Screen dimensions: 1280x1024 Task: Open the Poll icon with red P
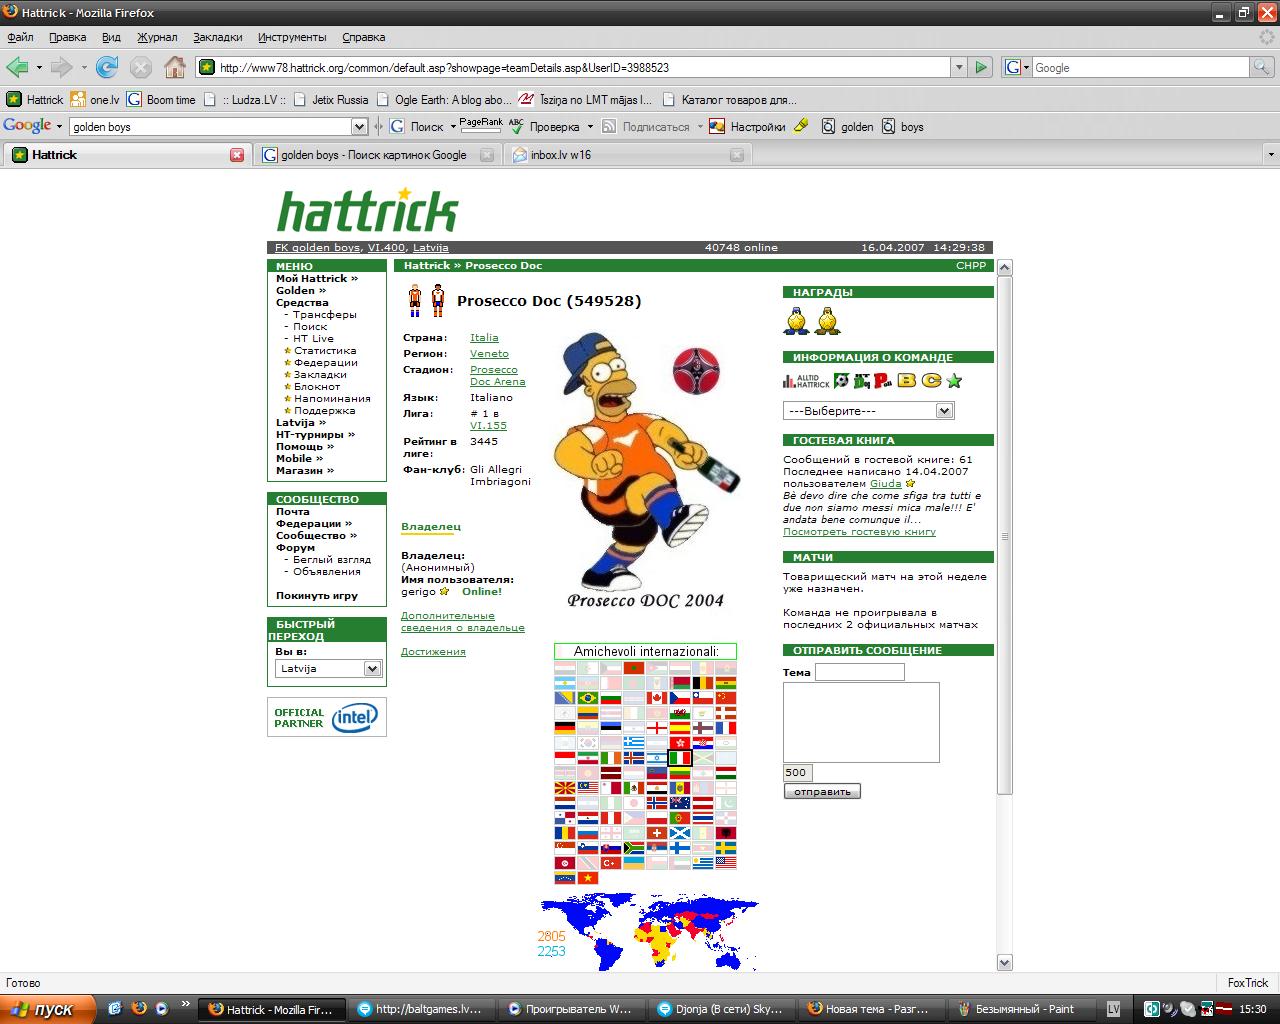(882, 380)
